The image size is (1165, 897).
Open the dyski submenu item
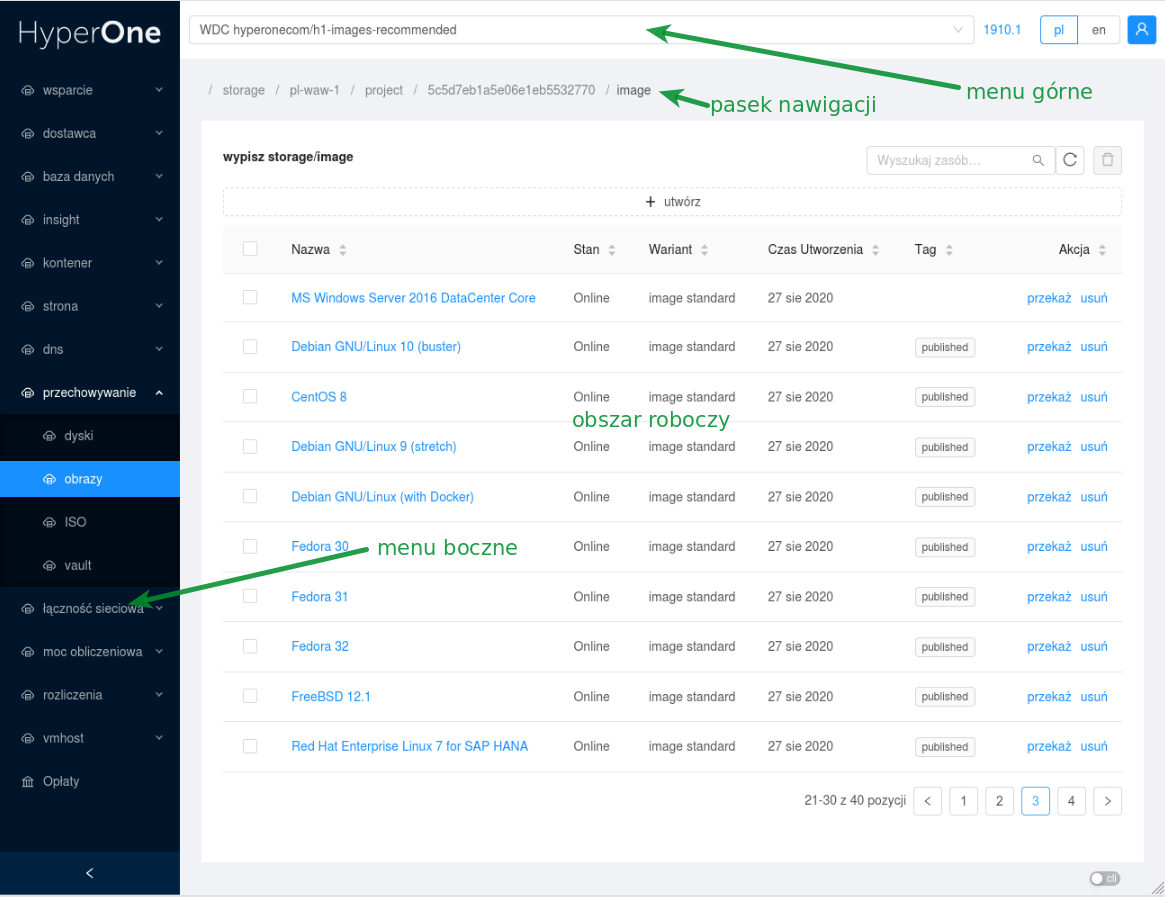tap(78, 436)
